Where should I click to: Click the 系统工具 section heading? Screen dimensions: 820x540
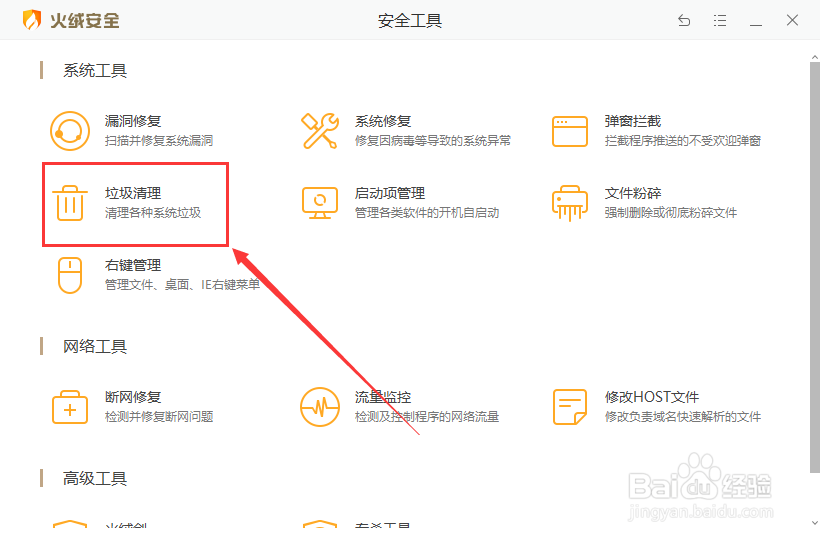click(x=95, y=71)
